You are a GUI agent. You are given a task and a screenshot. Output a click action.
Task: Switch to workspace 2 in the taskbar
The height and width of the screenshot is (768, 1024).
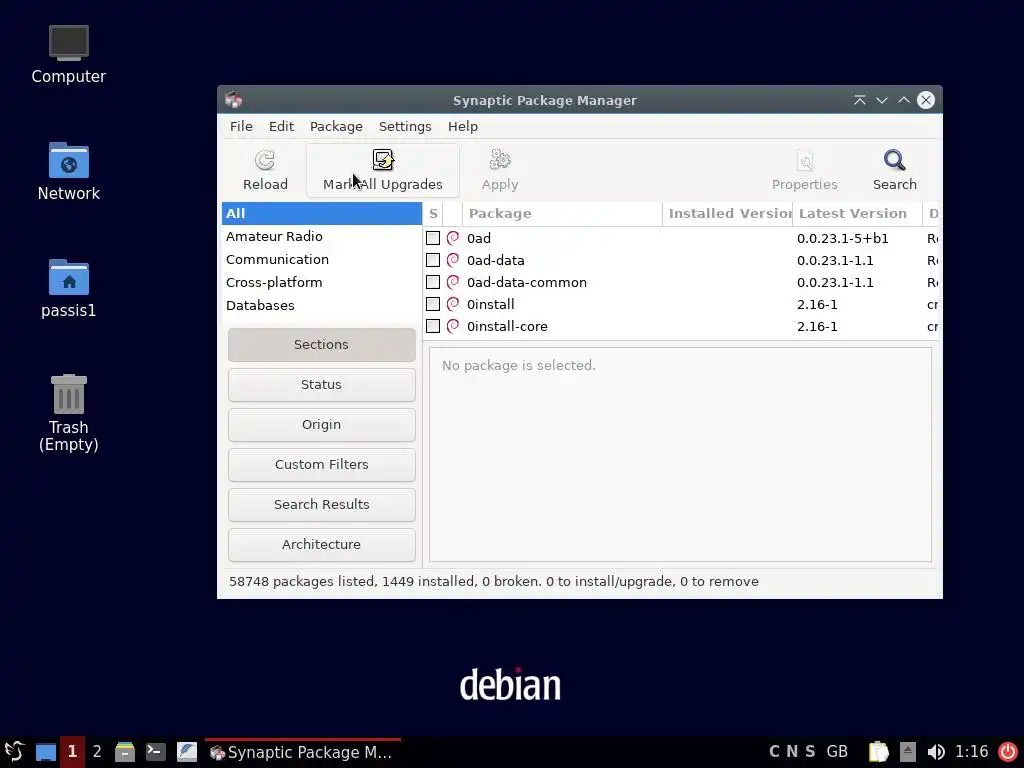pyautogui.click(x=97, y=752)
